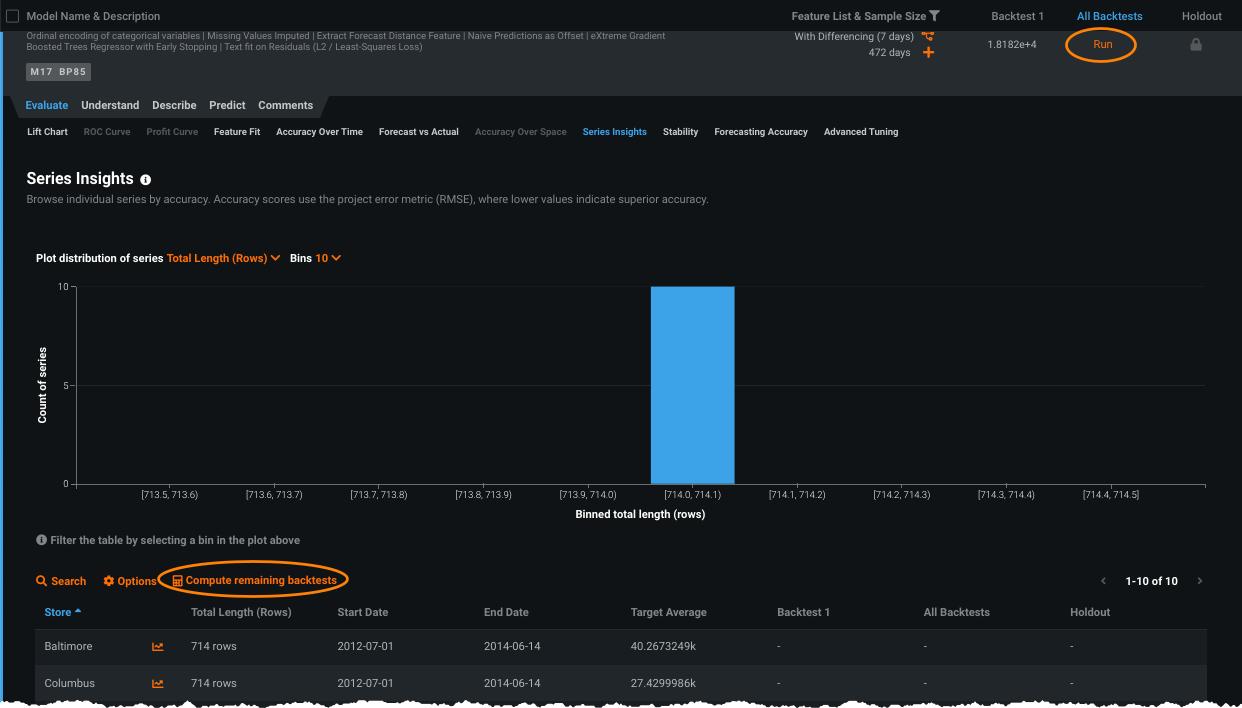Go to next page of series table
Viewport: 1242px width, 708px height.
[1200, 581]
